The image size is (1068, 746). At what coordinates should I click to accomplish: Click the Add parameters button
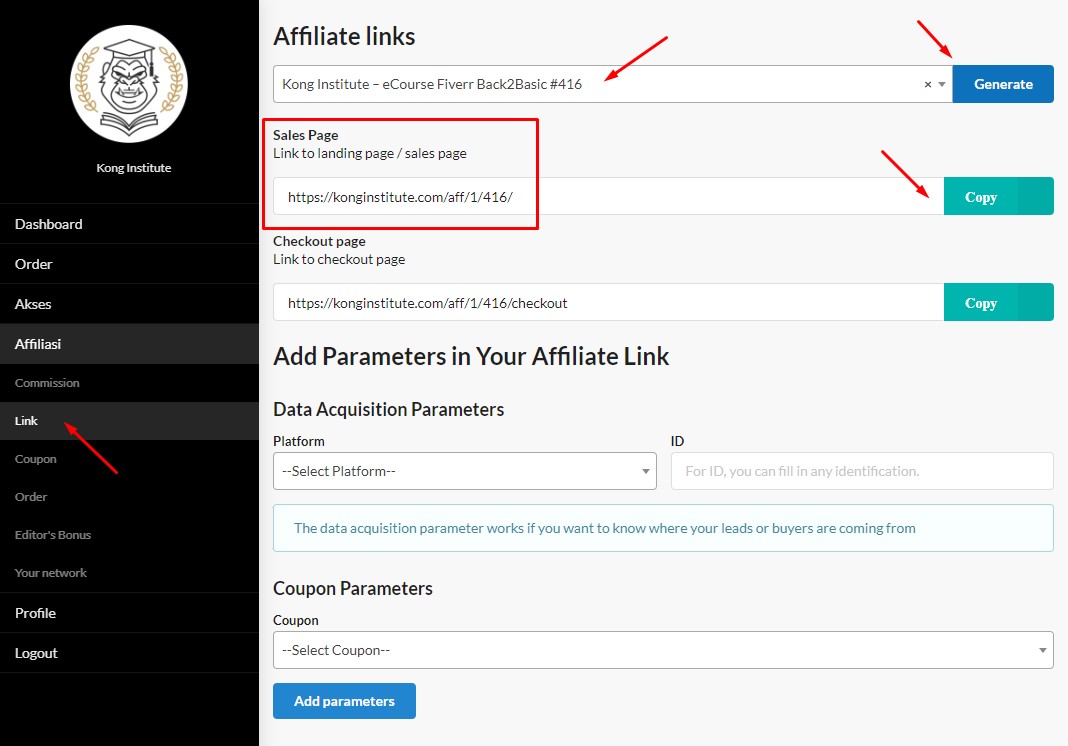click(x=344, y=701)
